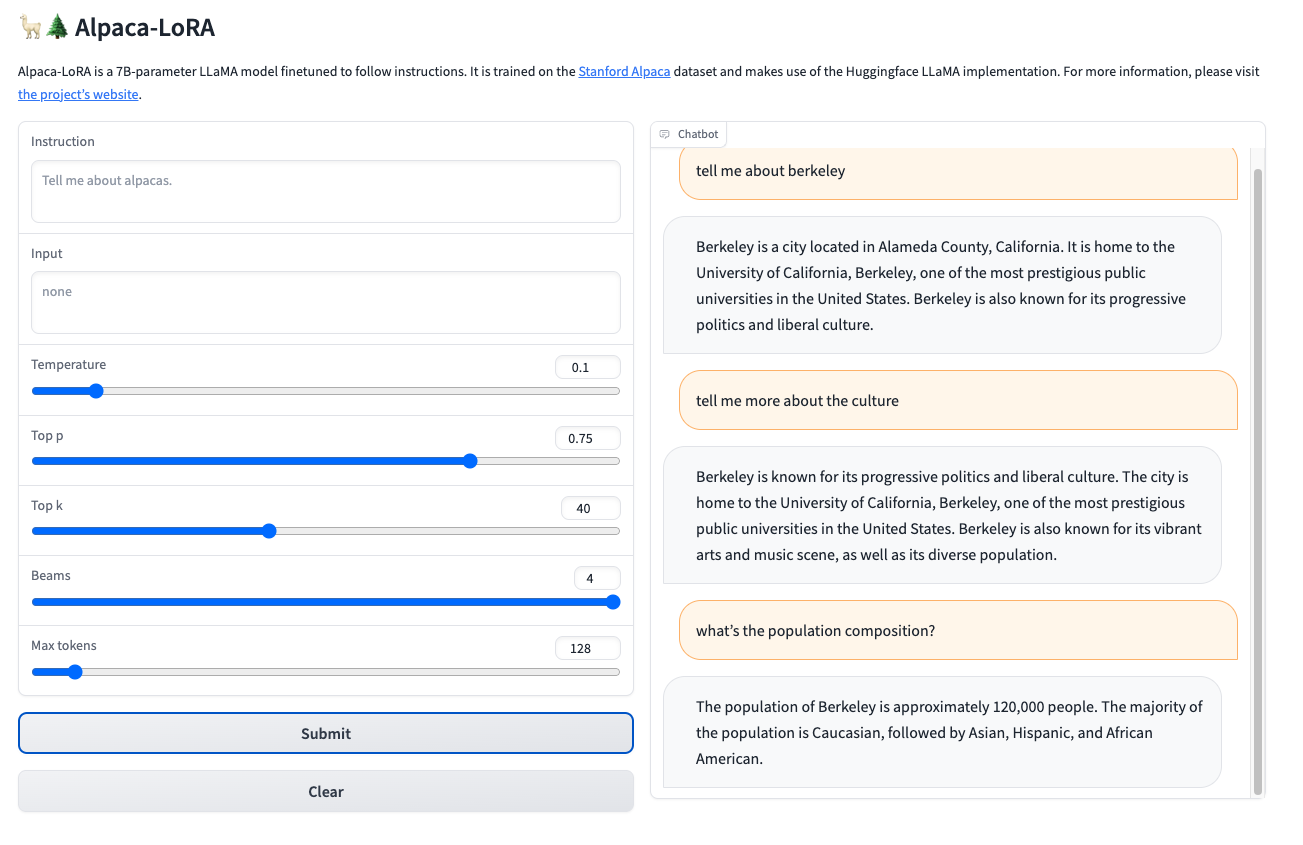1303x845 pixels.
Task: Click the Top p slider handle
Action: click(470, 461)
